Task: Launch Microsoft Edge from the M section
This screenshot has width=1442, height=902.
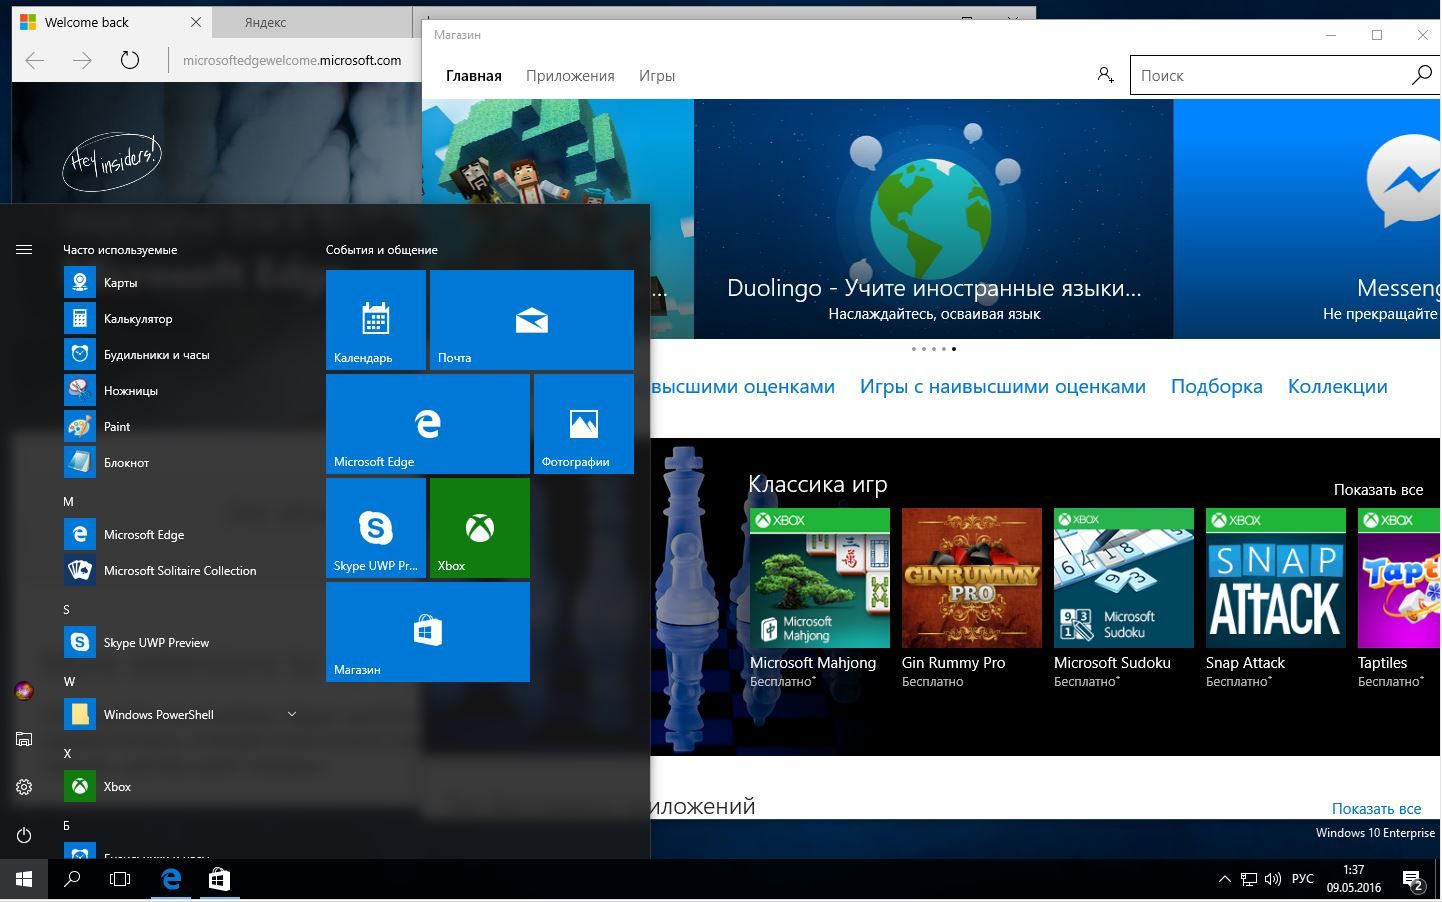Action: (181, 534)
